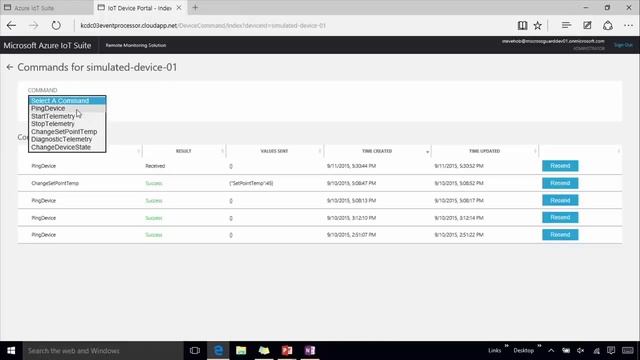Open PowerPoint from the taskbar
The height and width of the screenshot is (360, 640).
287,351
